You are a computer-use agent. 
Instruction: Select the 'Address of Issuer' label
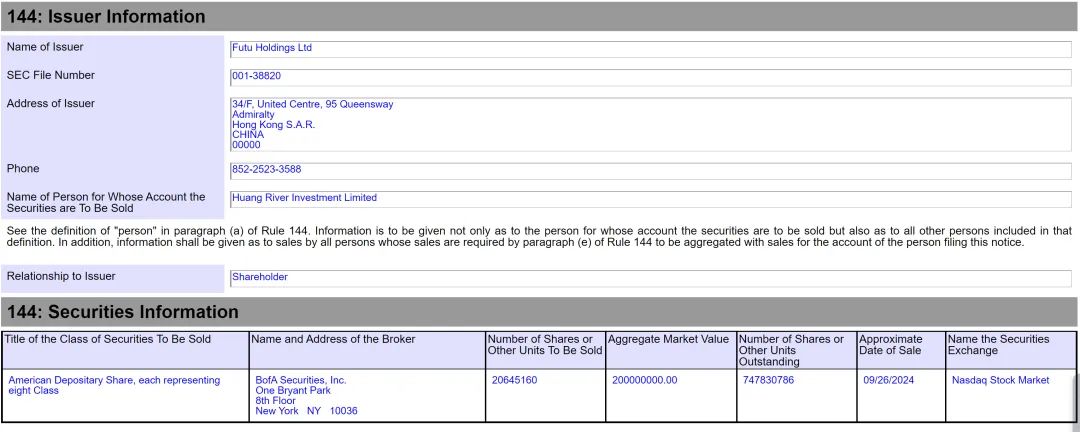(50, 103)
